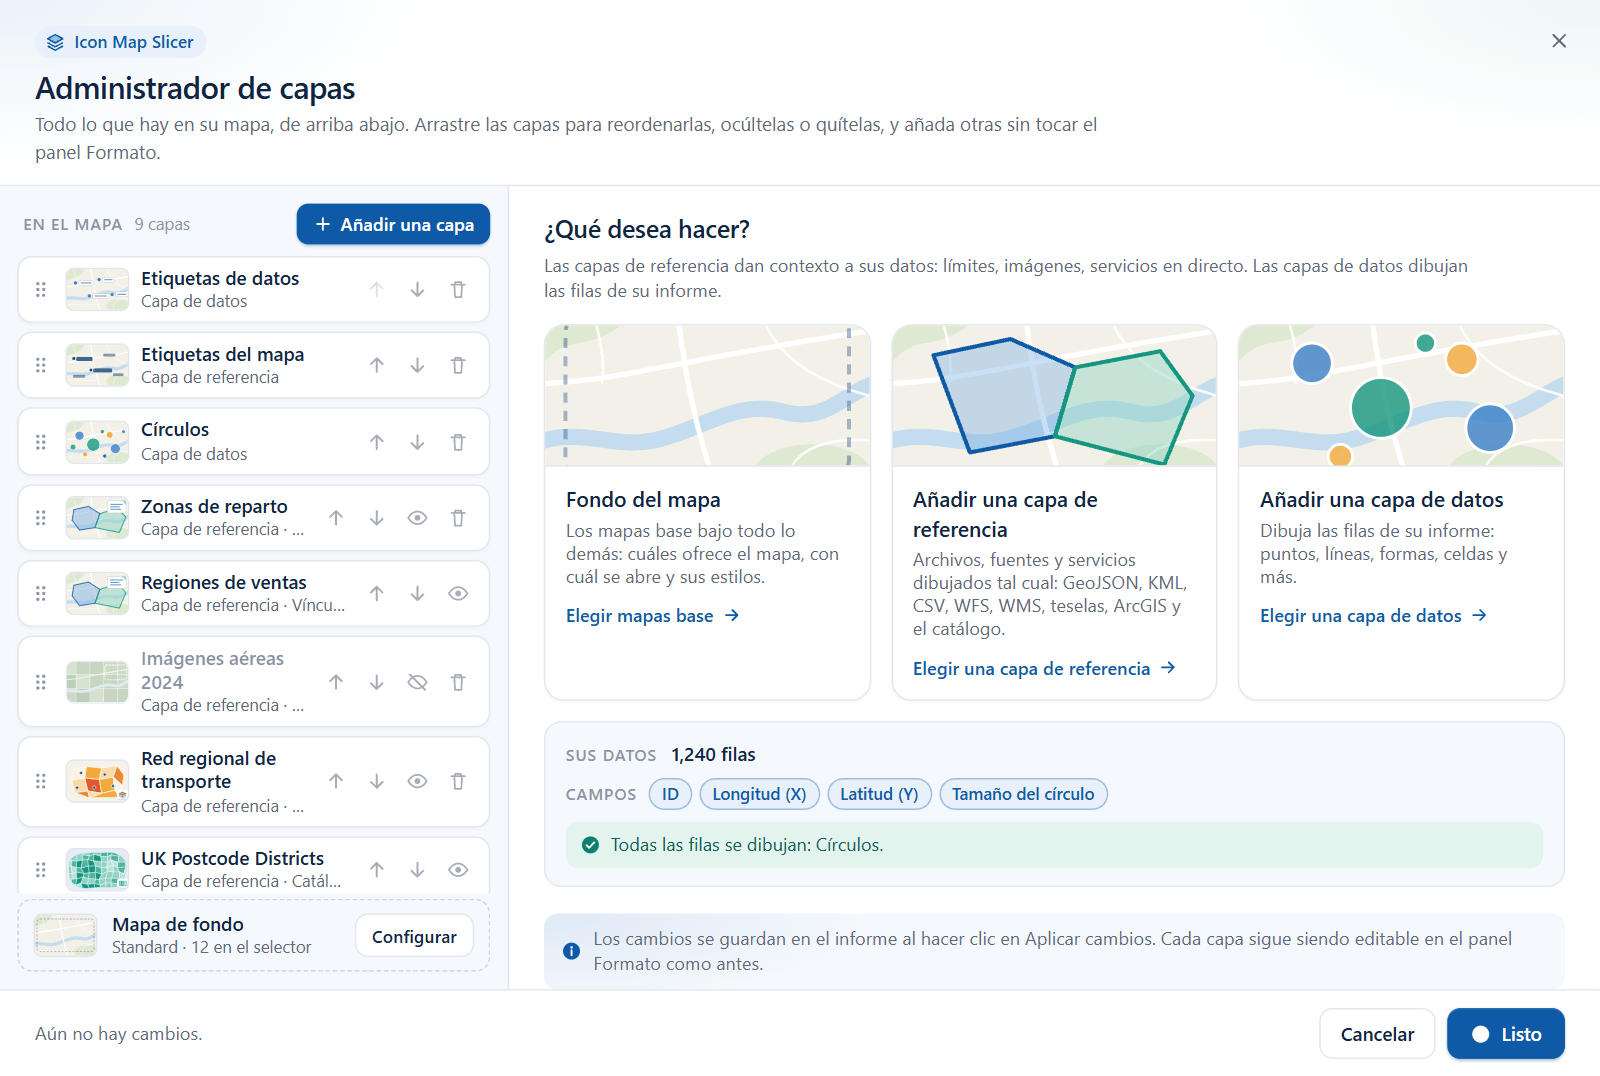Delete the Zonas de reparto layer

[x=458, y=518]
